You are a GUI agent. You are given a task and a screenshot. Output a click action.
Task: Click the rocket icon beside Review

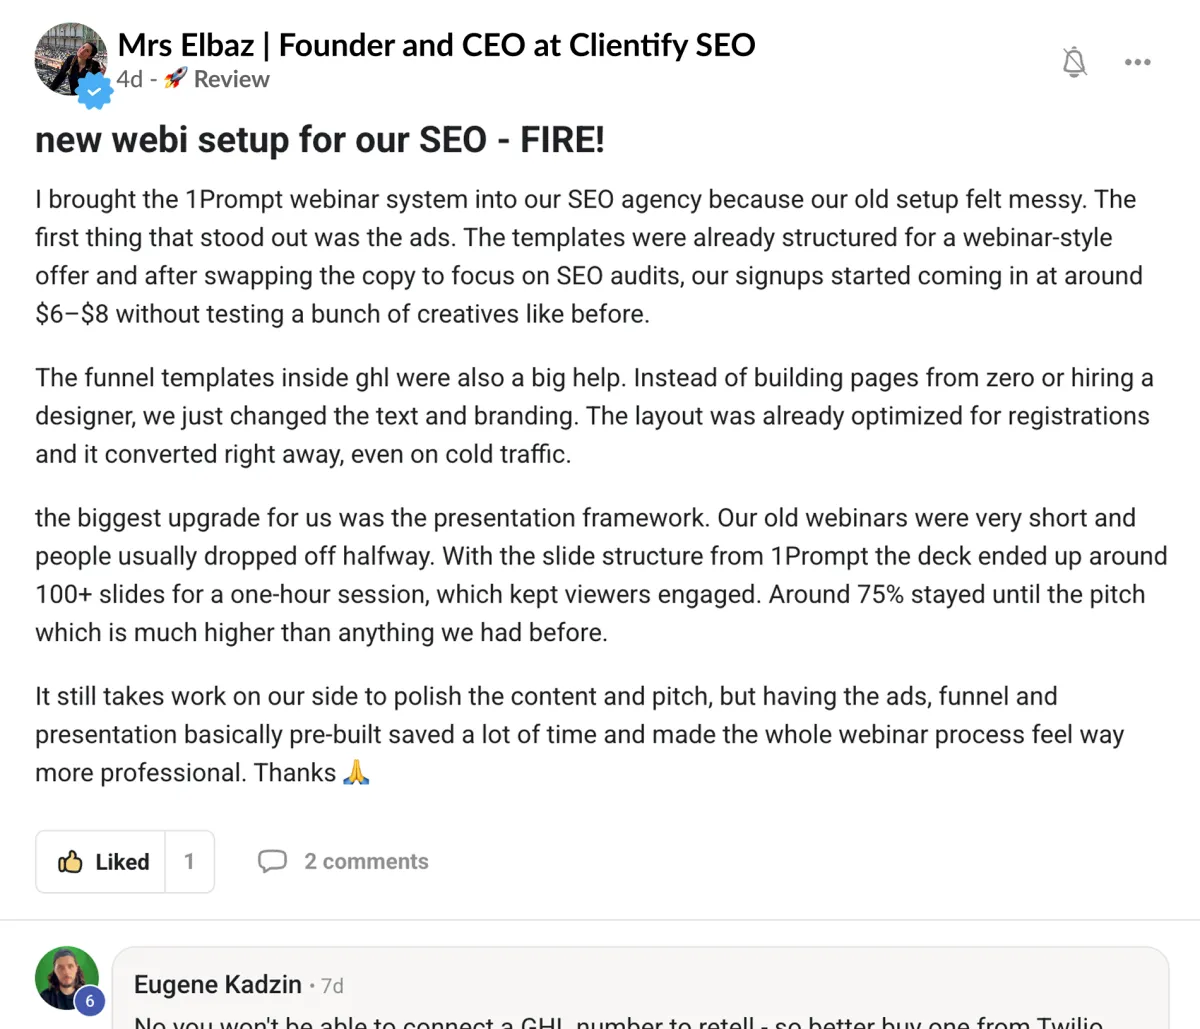pos(176,79)
